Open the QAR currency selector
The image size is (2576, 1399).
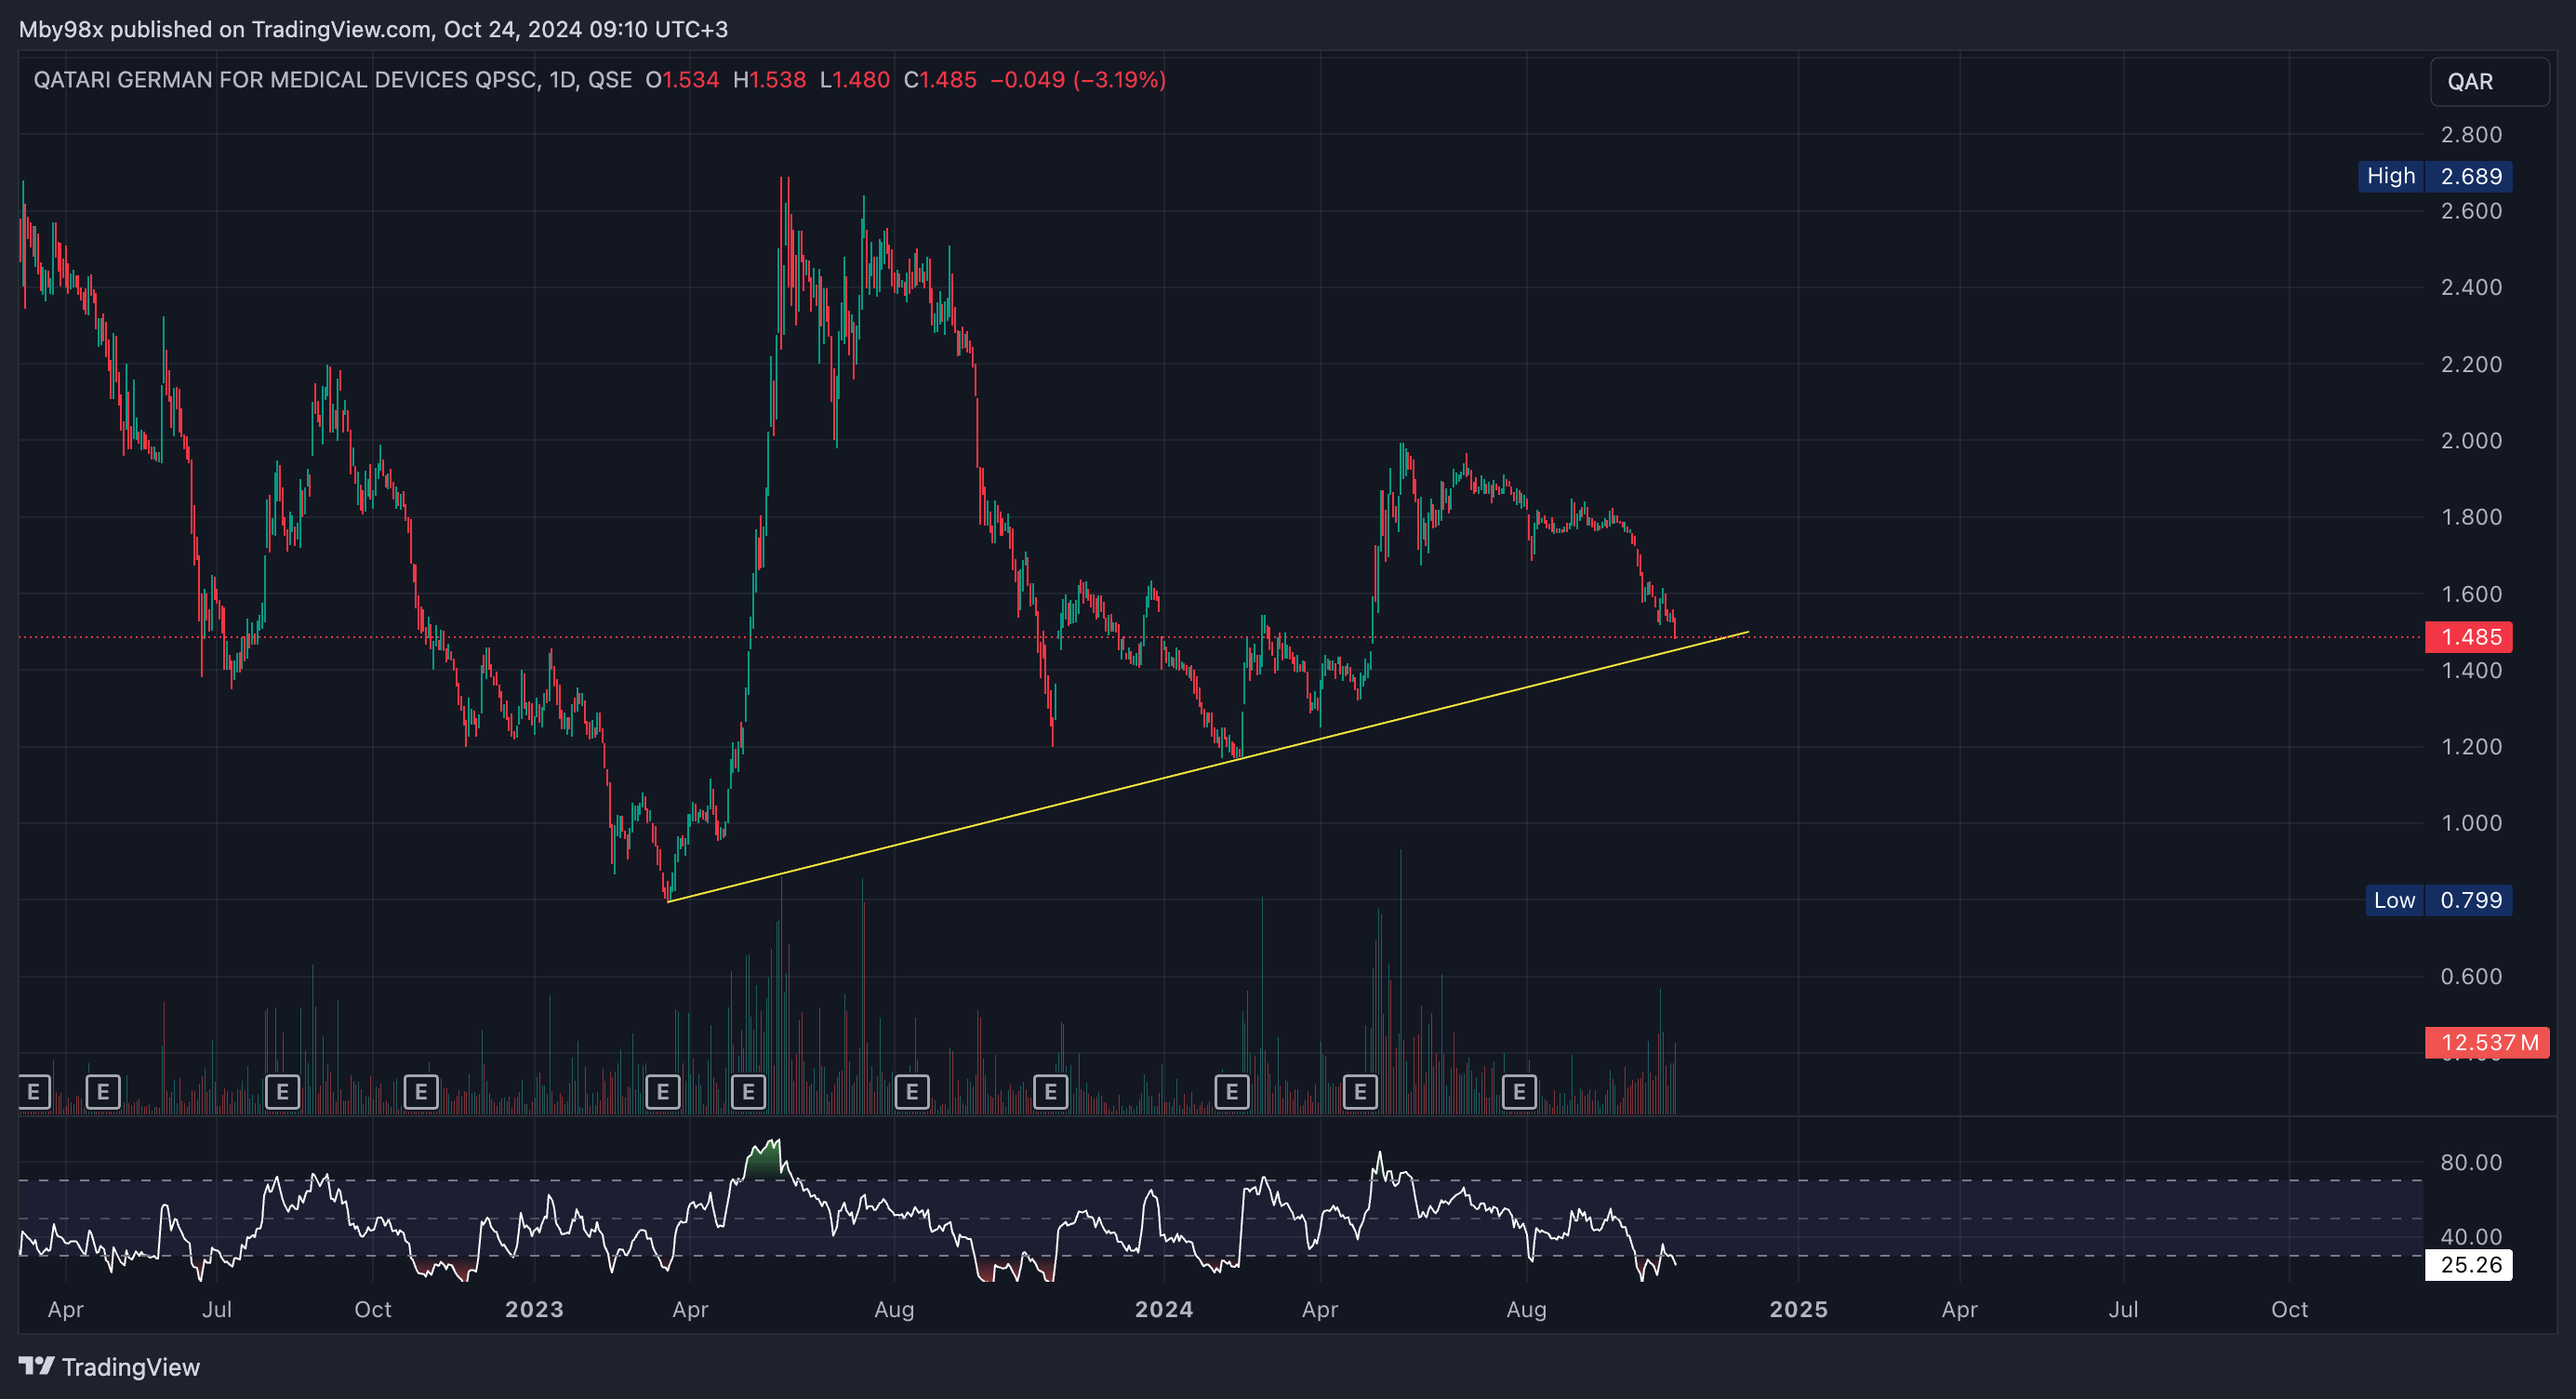tap(2489, 82)
